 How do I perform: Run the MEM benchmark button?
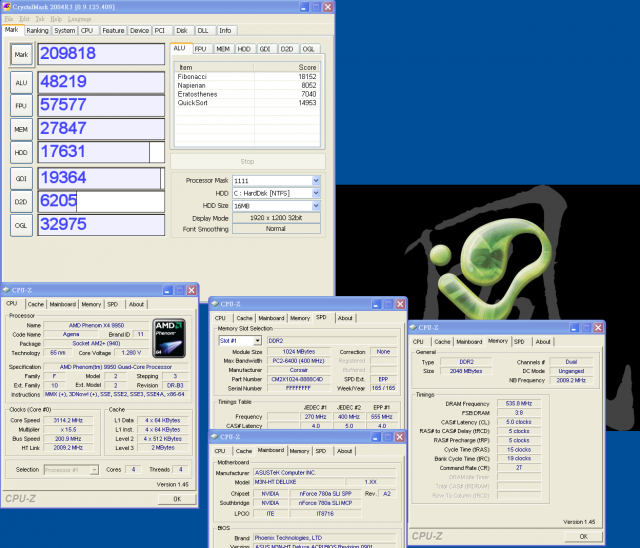point(21,129)
